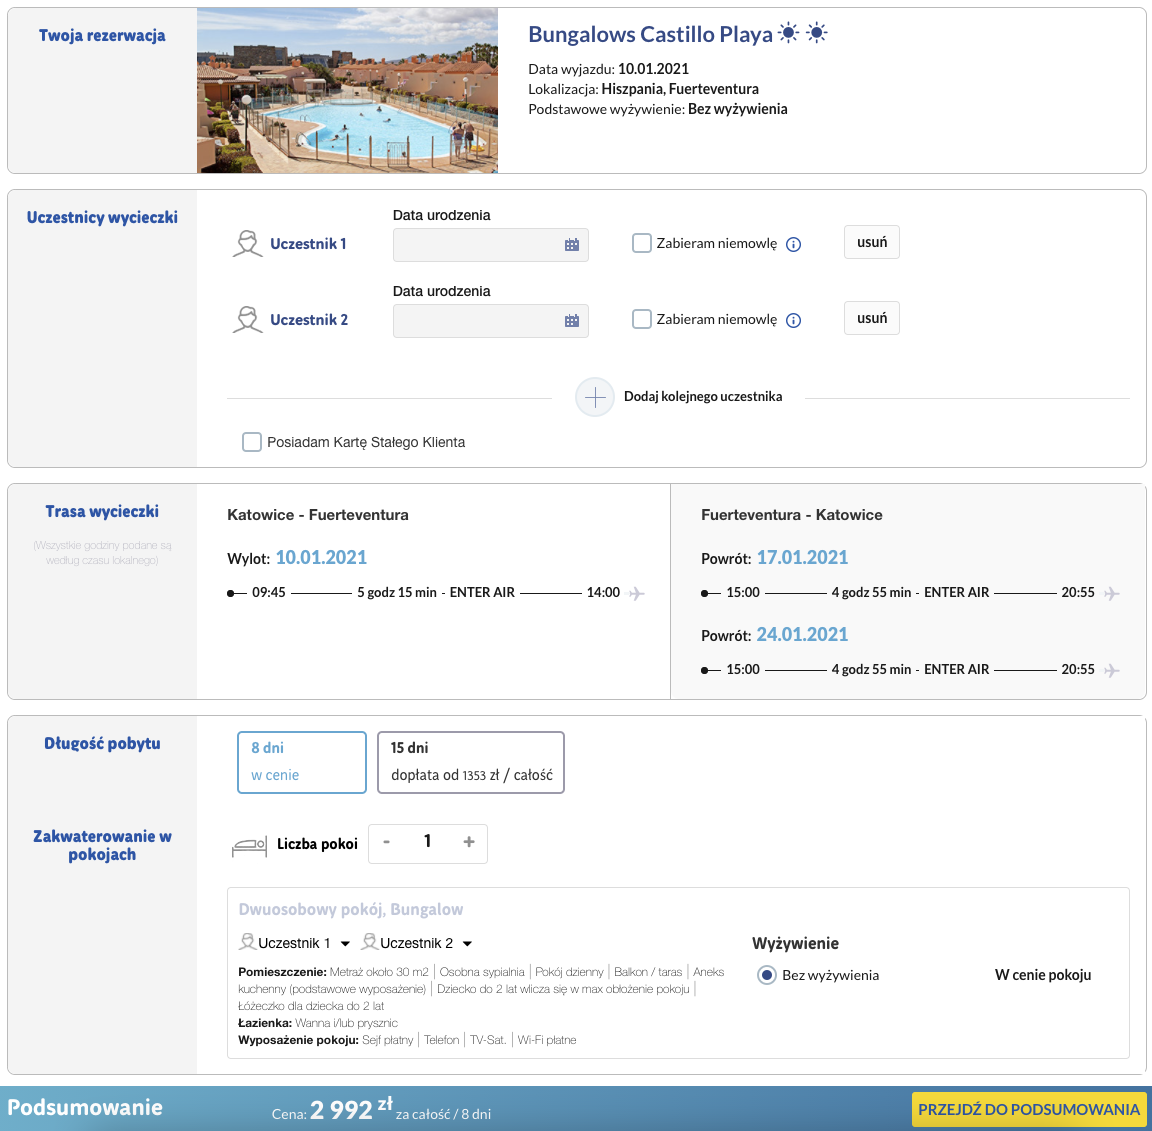Screen dimensions: 1152x1131
Task: Click the second sun rating icon by hotel name
Action: click(816, 33)
